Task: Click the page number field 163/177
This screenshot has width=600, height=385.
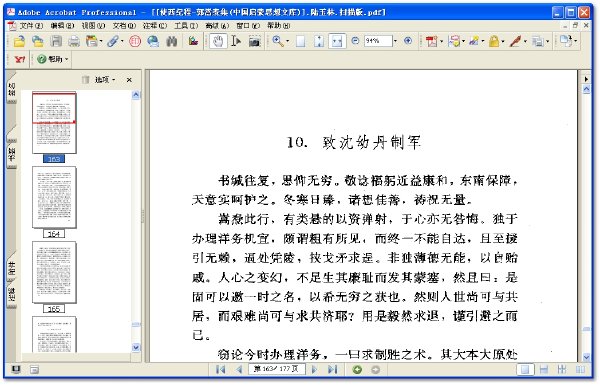Action: [x=276, y=369]
